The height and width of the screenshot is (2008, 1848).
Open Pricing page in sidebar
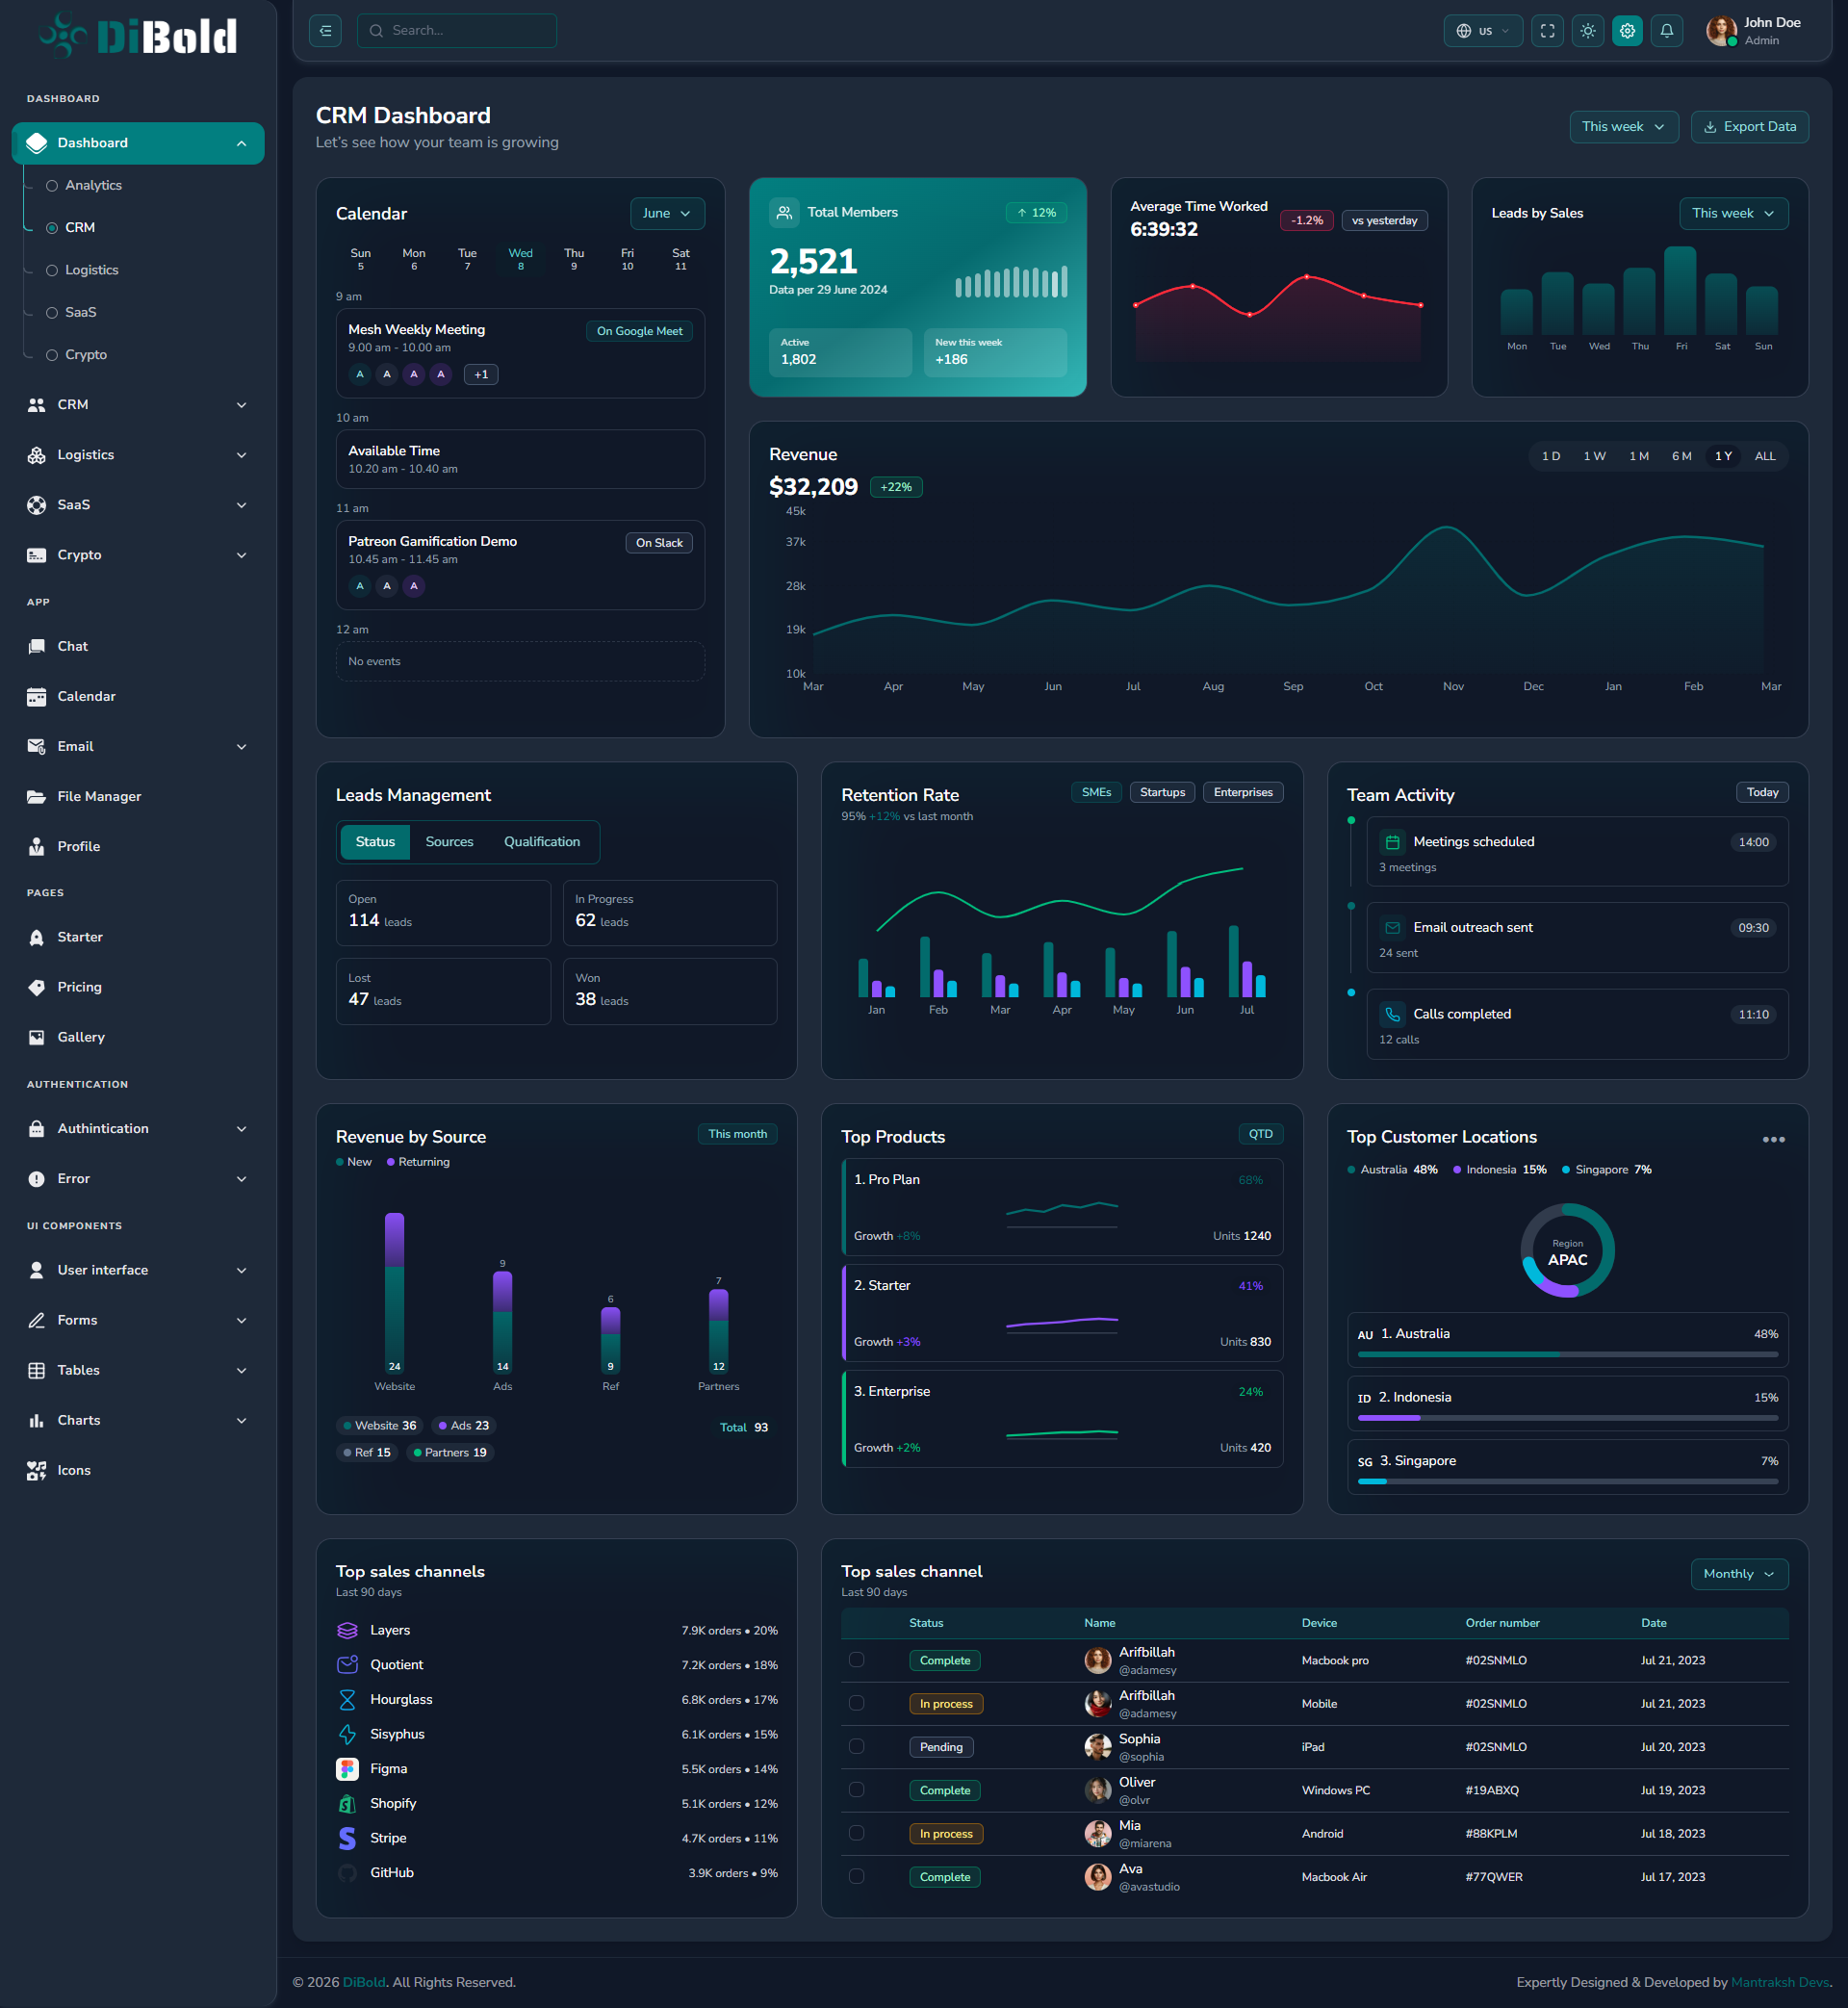click(79, 987)
